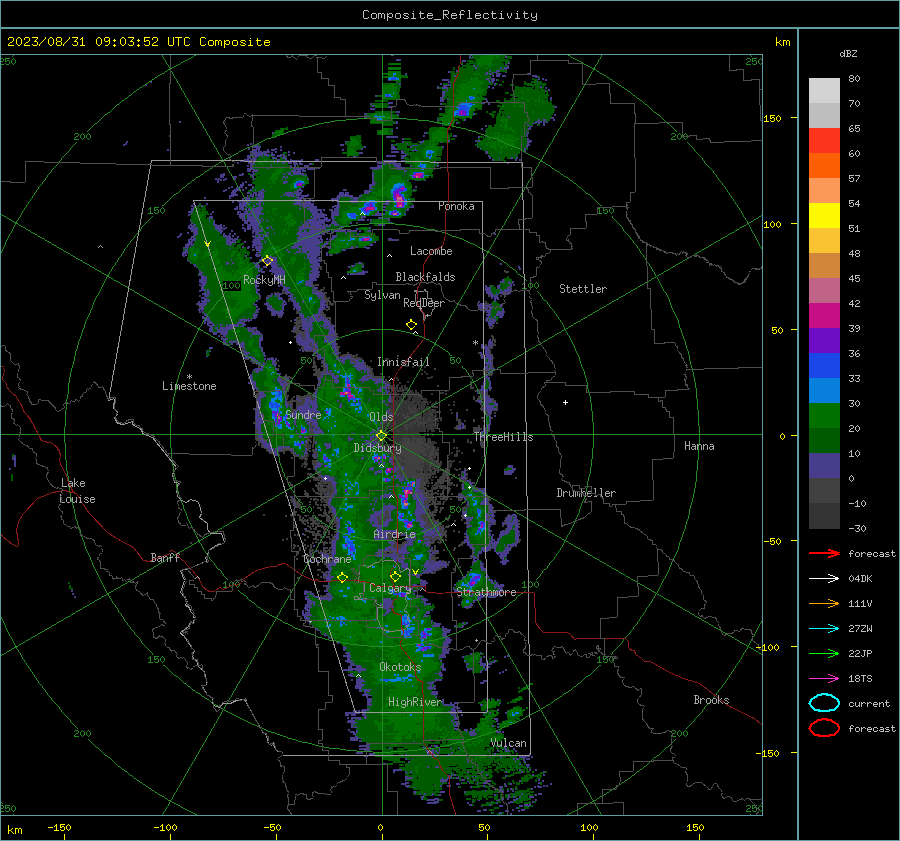
Task: Click the -150 tick on bottom axis
Action: pos(59,828)
